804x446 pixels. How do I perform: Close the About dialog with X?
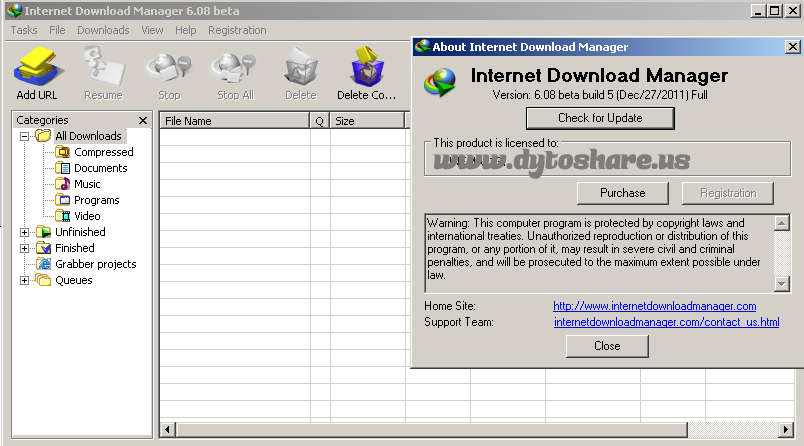[793, 47]
